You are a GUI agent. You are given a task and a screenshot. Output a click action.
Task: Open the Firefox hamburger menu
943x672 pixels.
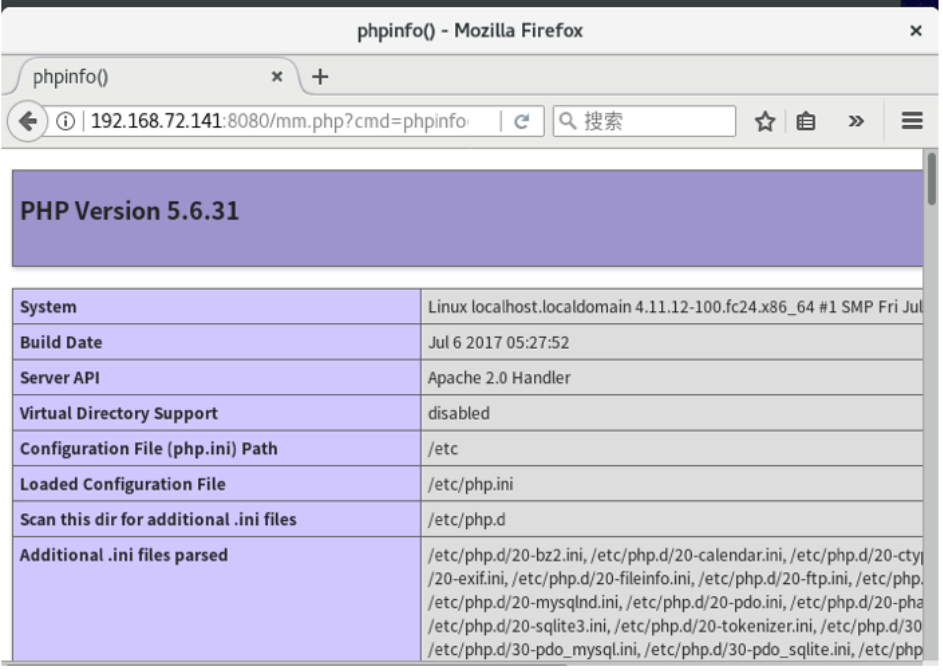click(912, 121)
